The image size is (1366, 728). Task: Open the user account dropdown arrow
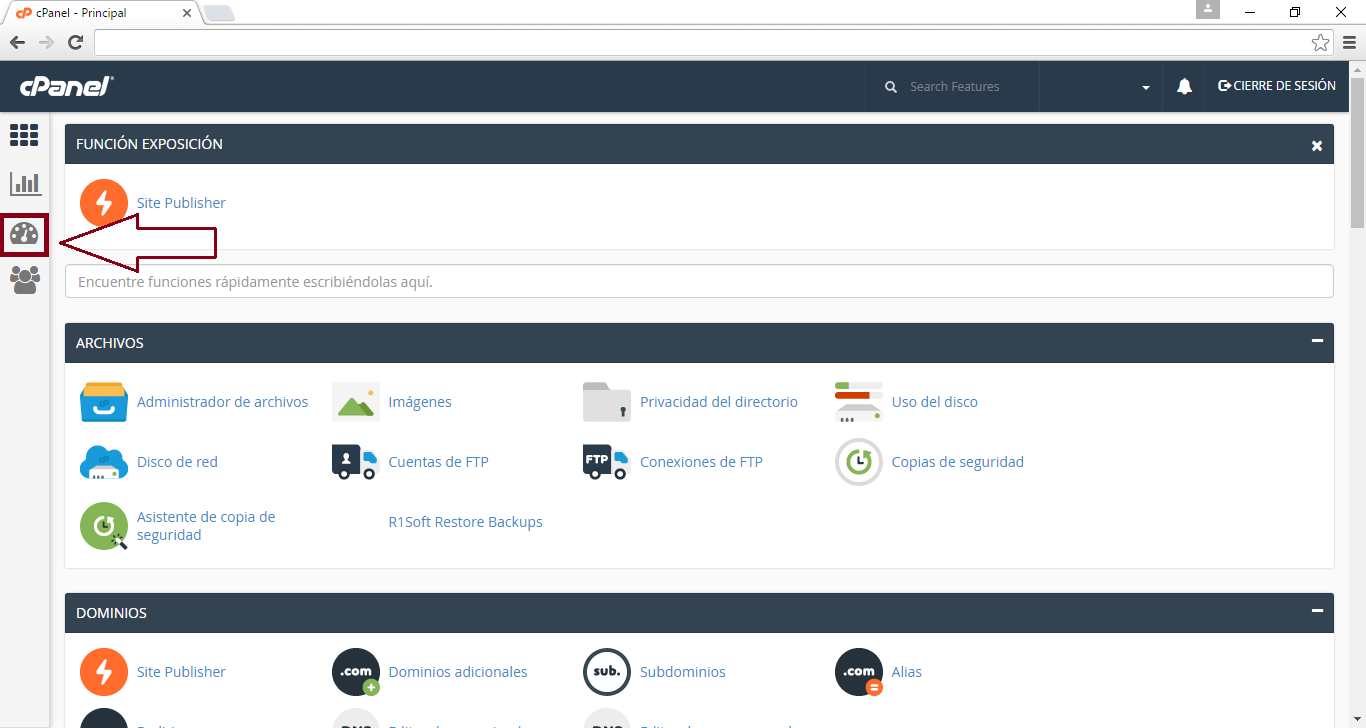1145,88
